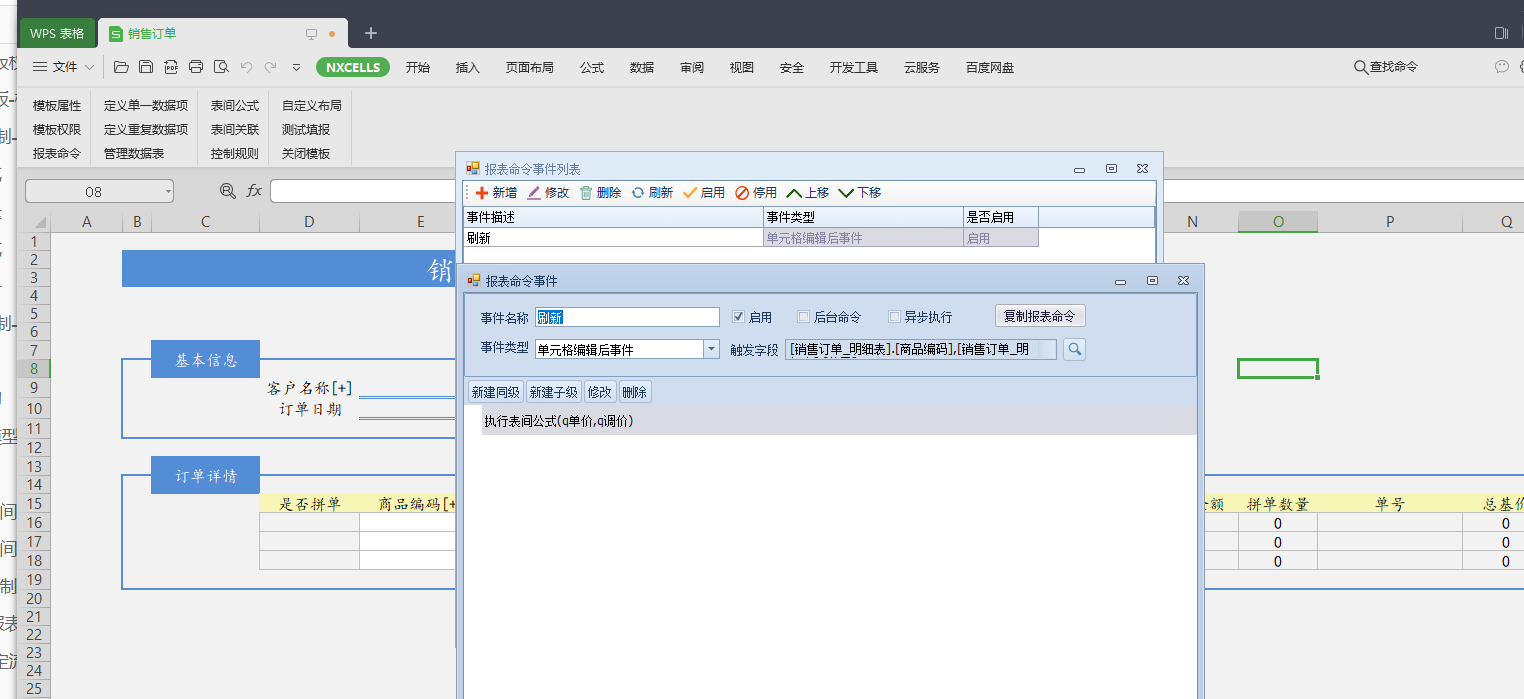This screenshot has height=699, width=1524.
Task: Export to PDF from quick access toolbar
Action: pos(171,67)
